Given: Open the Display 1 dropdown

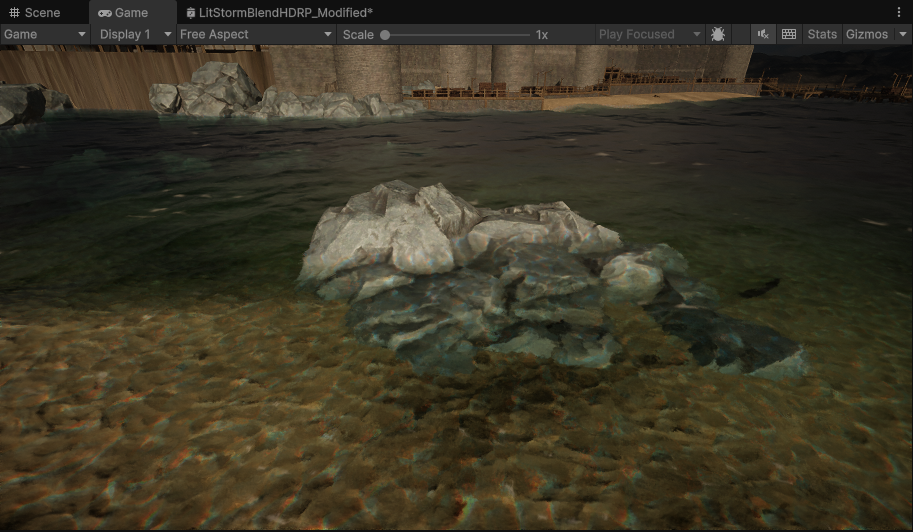Looking at the screenshot, I should point(135,34).
